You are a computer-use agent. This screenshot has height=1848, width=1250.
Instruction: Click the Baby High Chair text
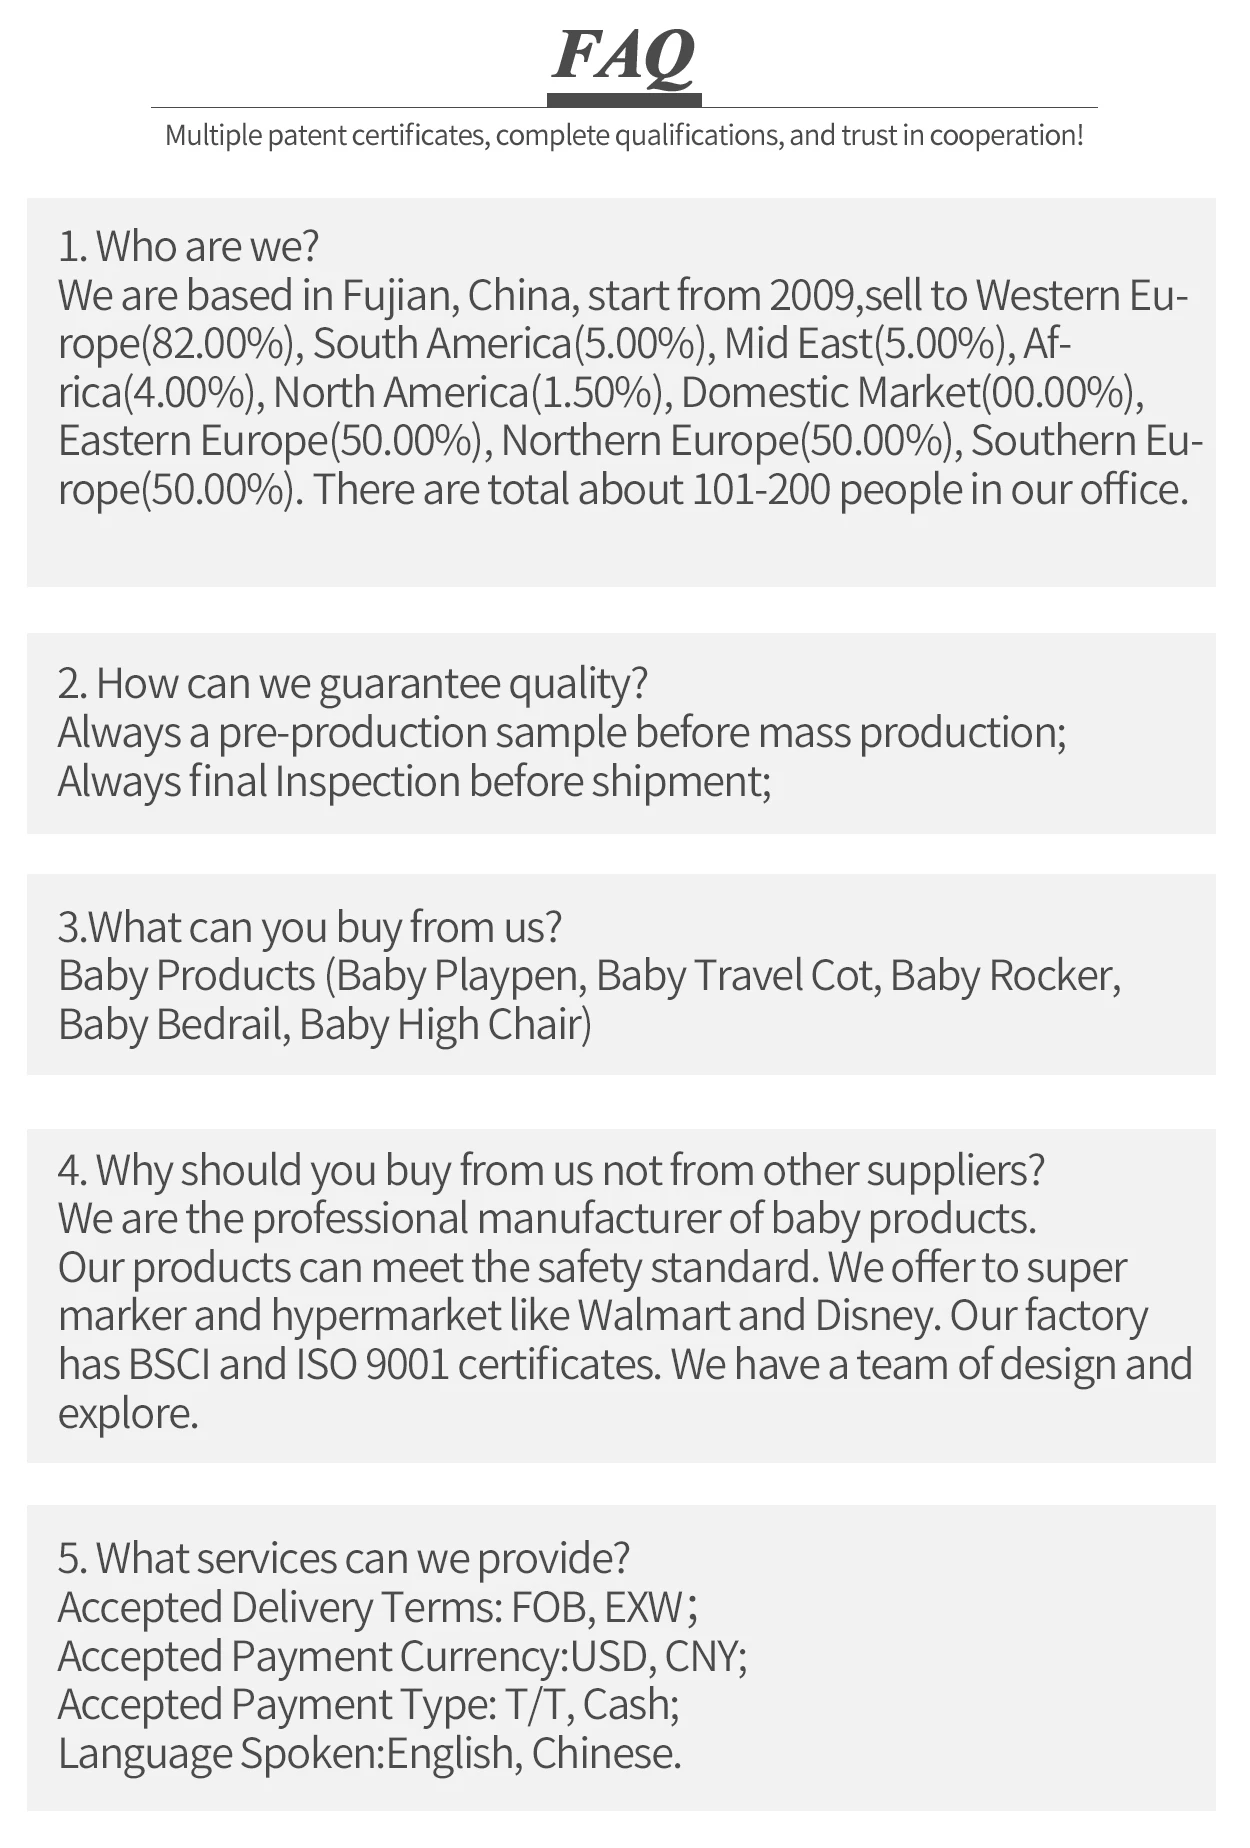coord(444,1025)
